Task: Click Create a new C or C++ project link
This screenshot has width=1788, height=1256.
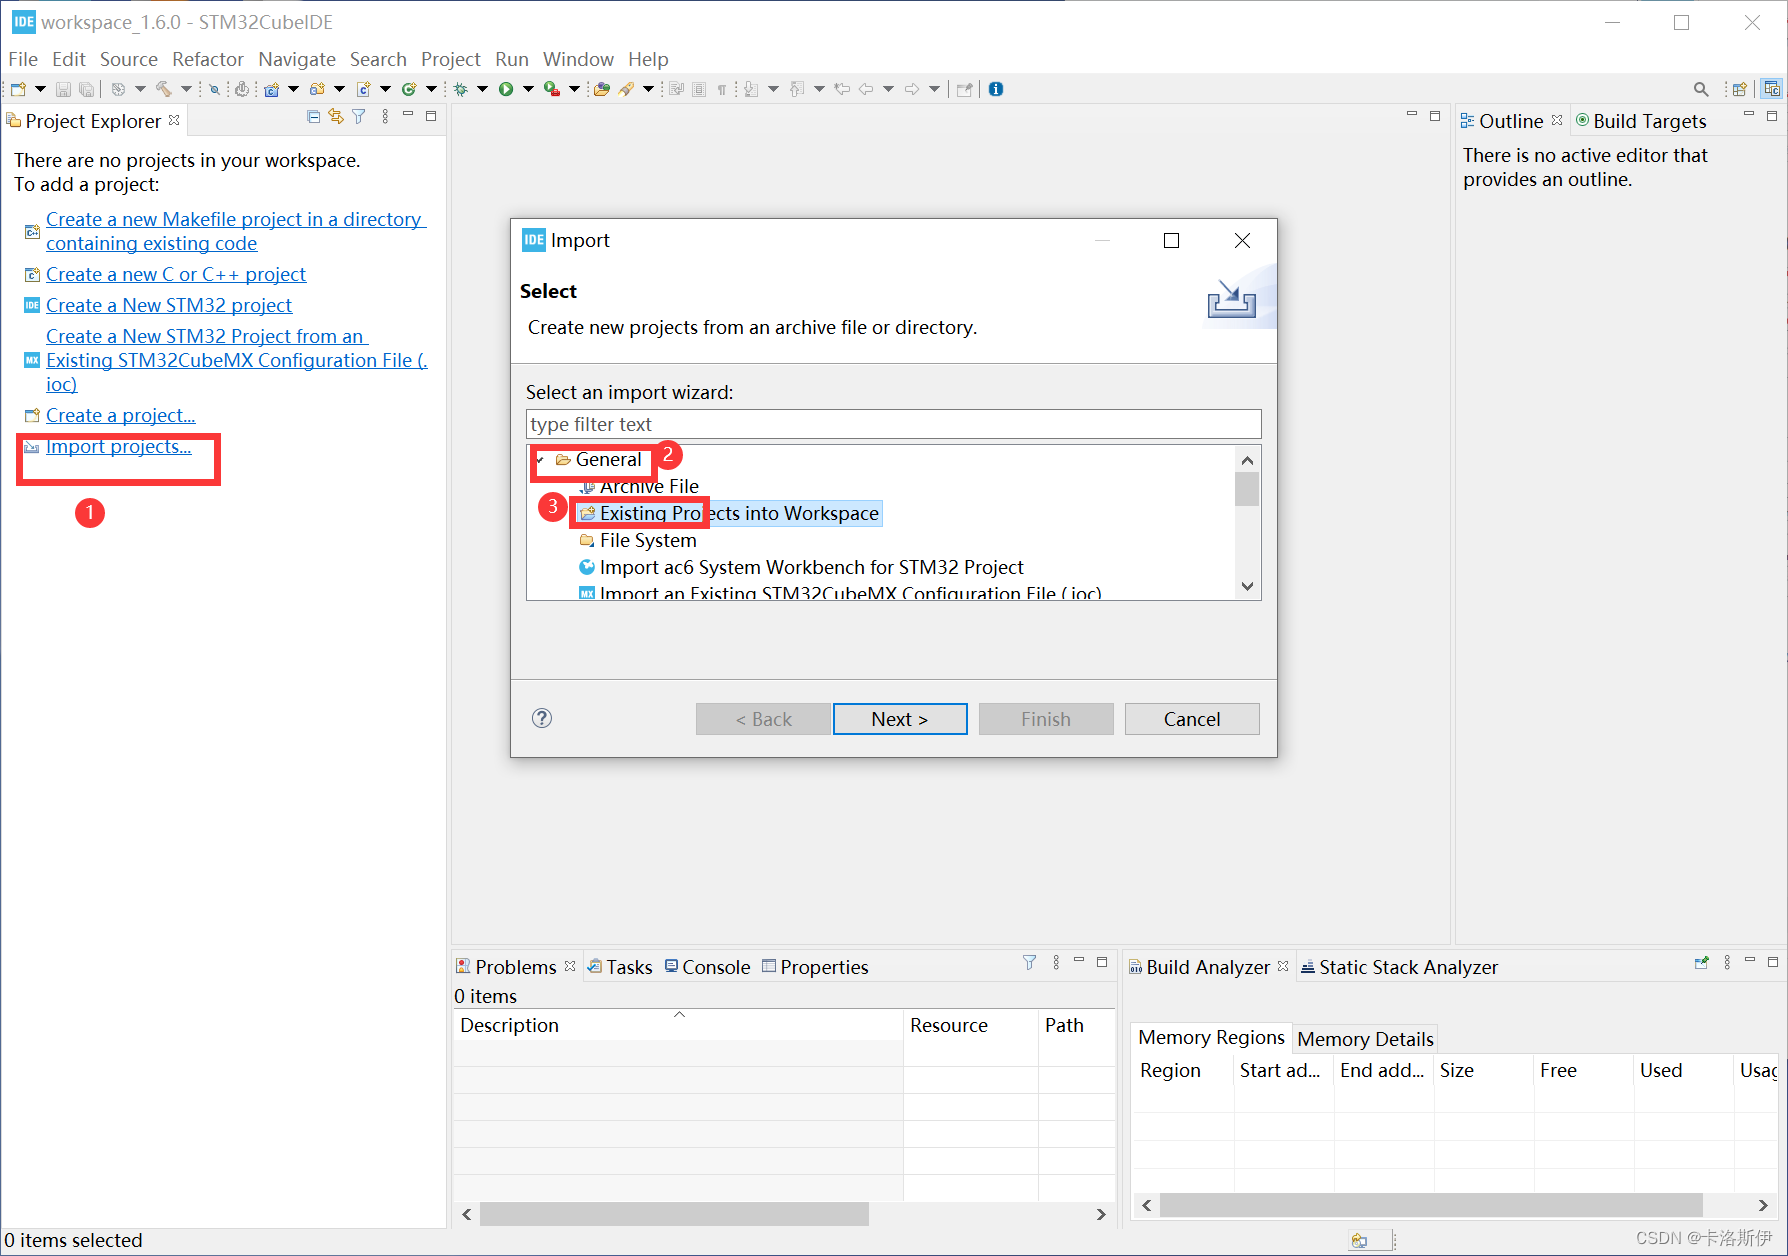Action: (x=176, y=274)
